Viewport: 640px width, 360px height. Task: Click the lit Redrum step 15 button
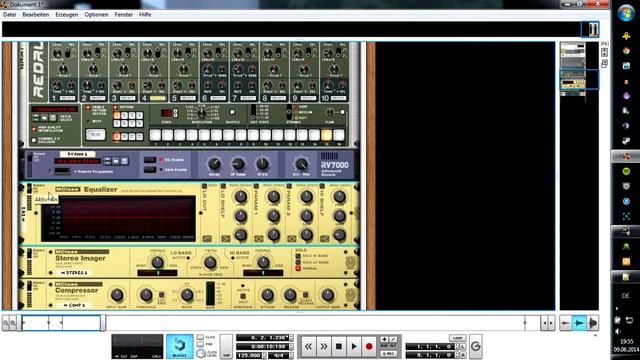(x=327, y=135)
